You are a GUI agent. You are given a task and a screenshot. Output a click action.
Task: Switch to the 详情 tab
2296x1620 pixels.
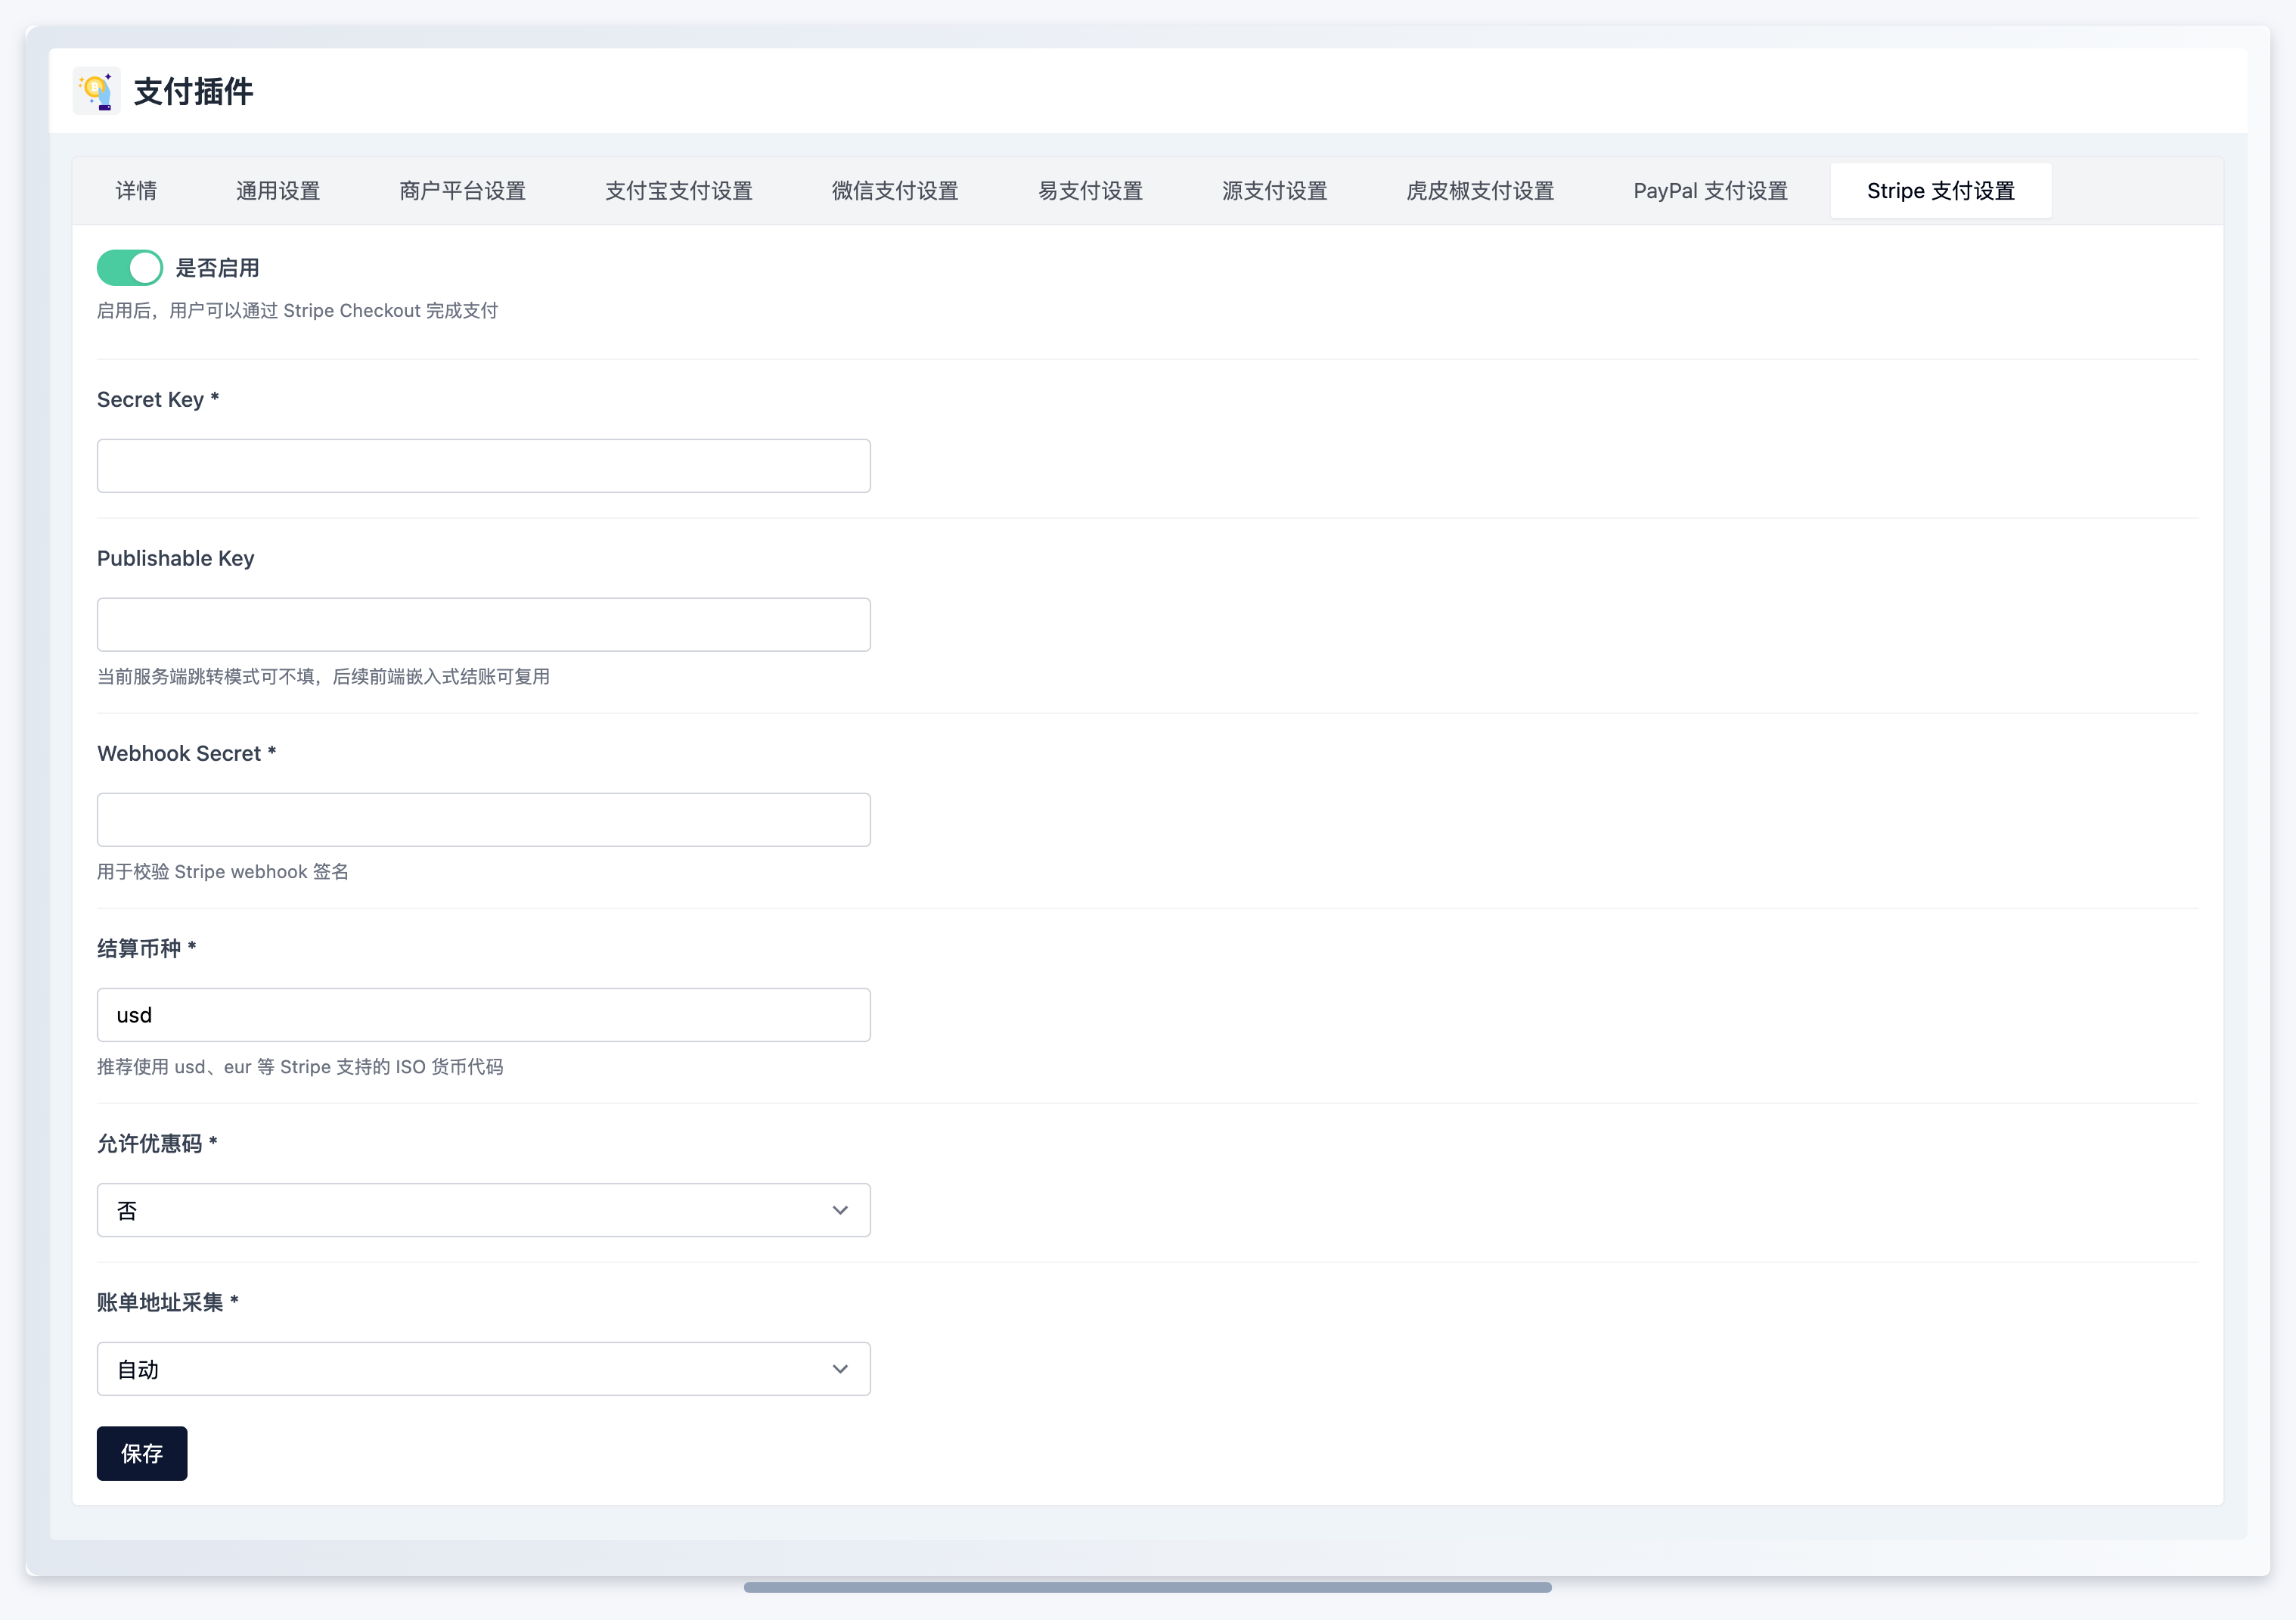coord(136,191)
